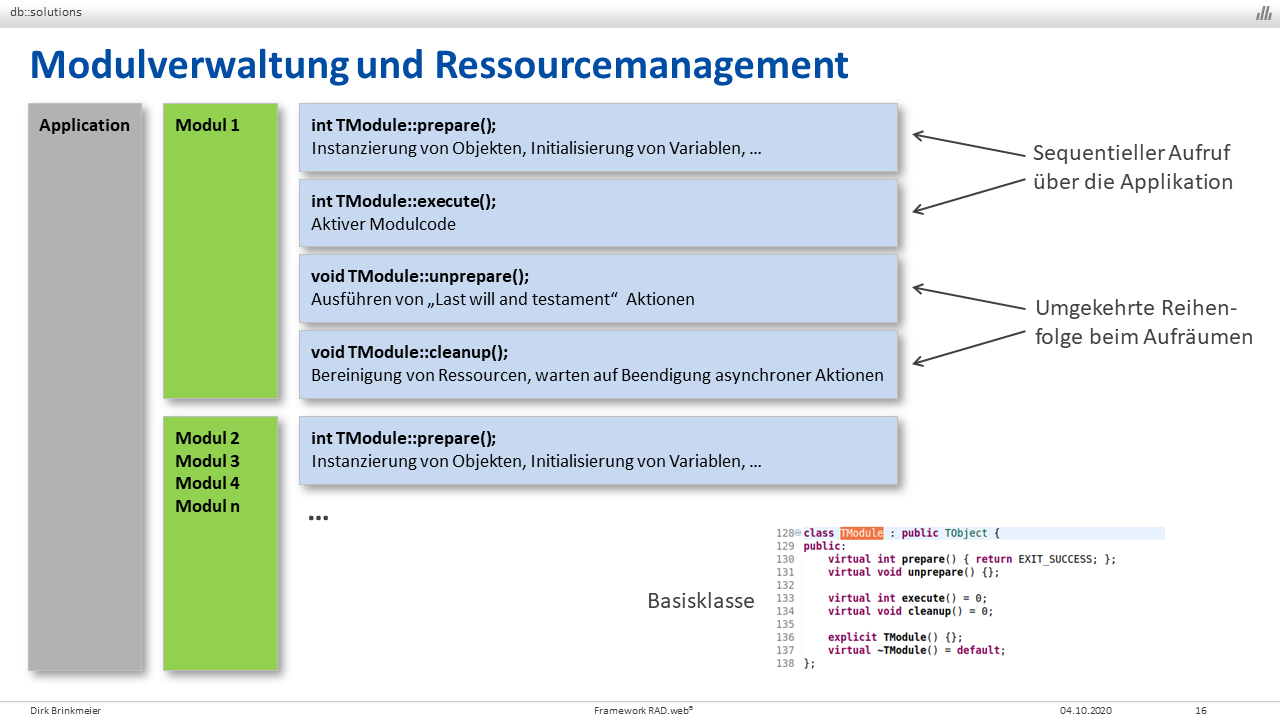Select the green Modul 1 box
The width and height of the screenshot is (1280, 720).
pyautogui.click(x=220, y=250)
